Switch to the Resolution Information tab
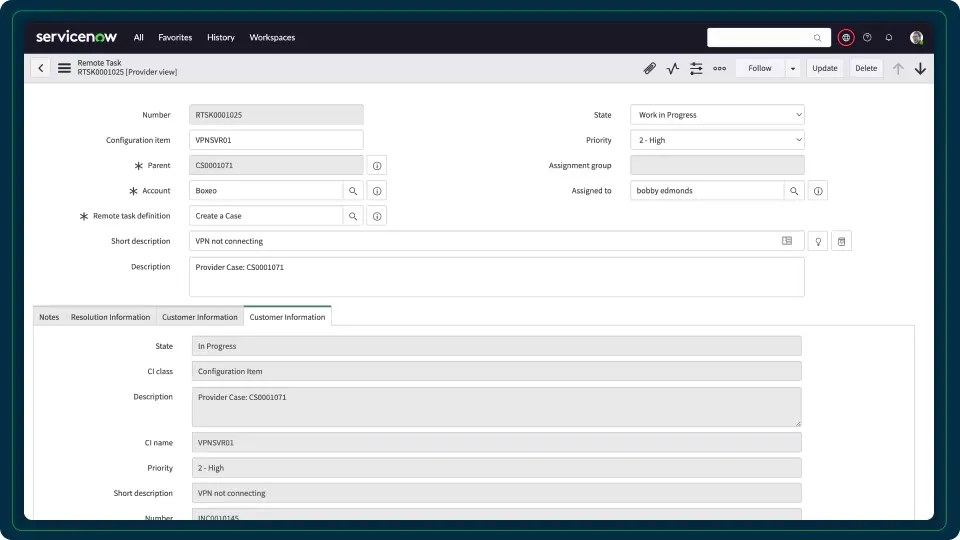The width and height of the screenshot is (960, 540). (x=110, y=317)
